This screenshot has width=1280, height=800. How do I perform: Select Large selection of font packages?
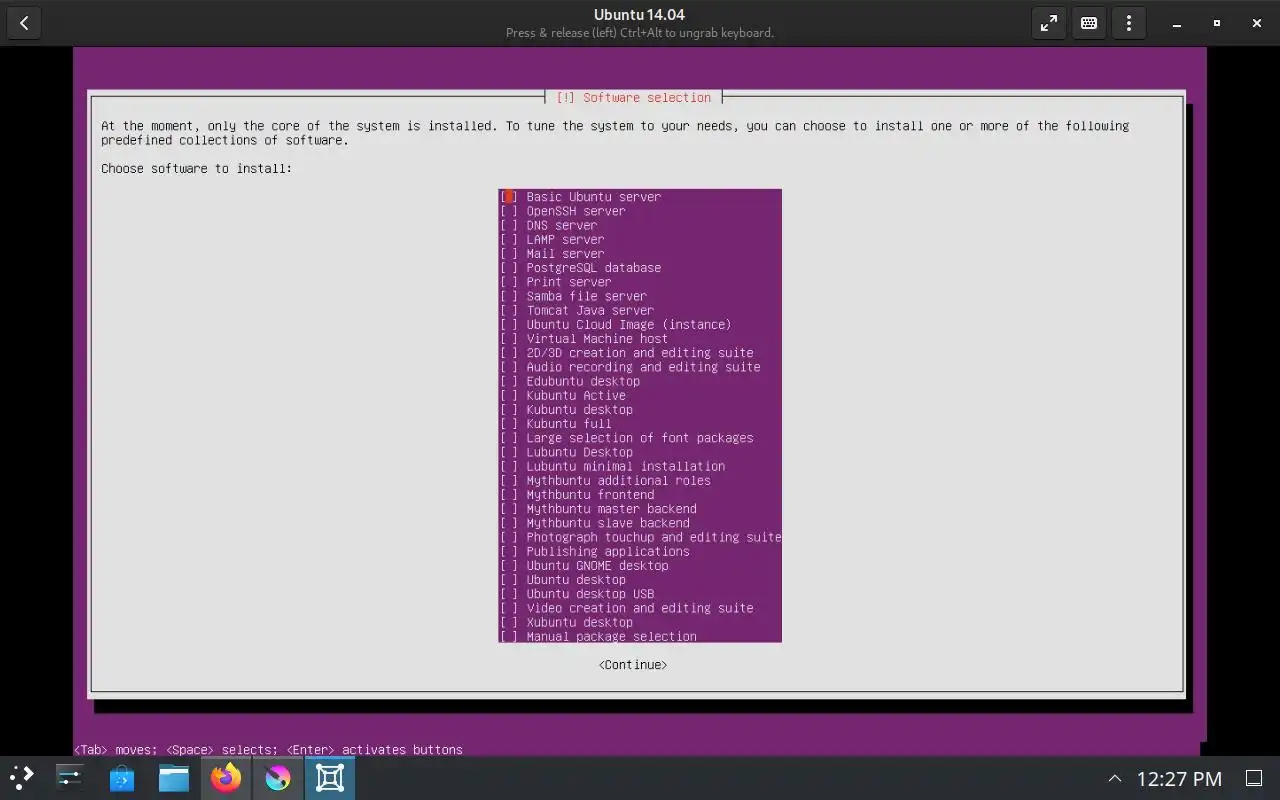tap(640, 438)
